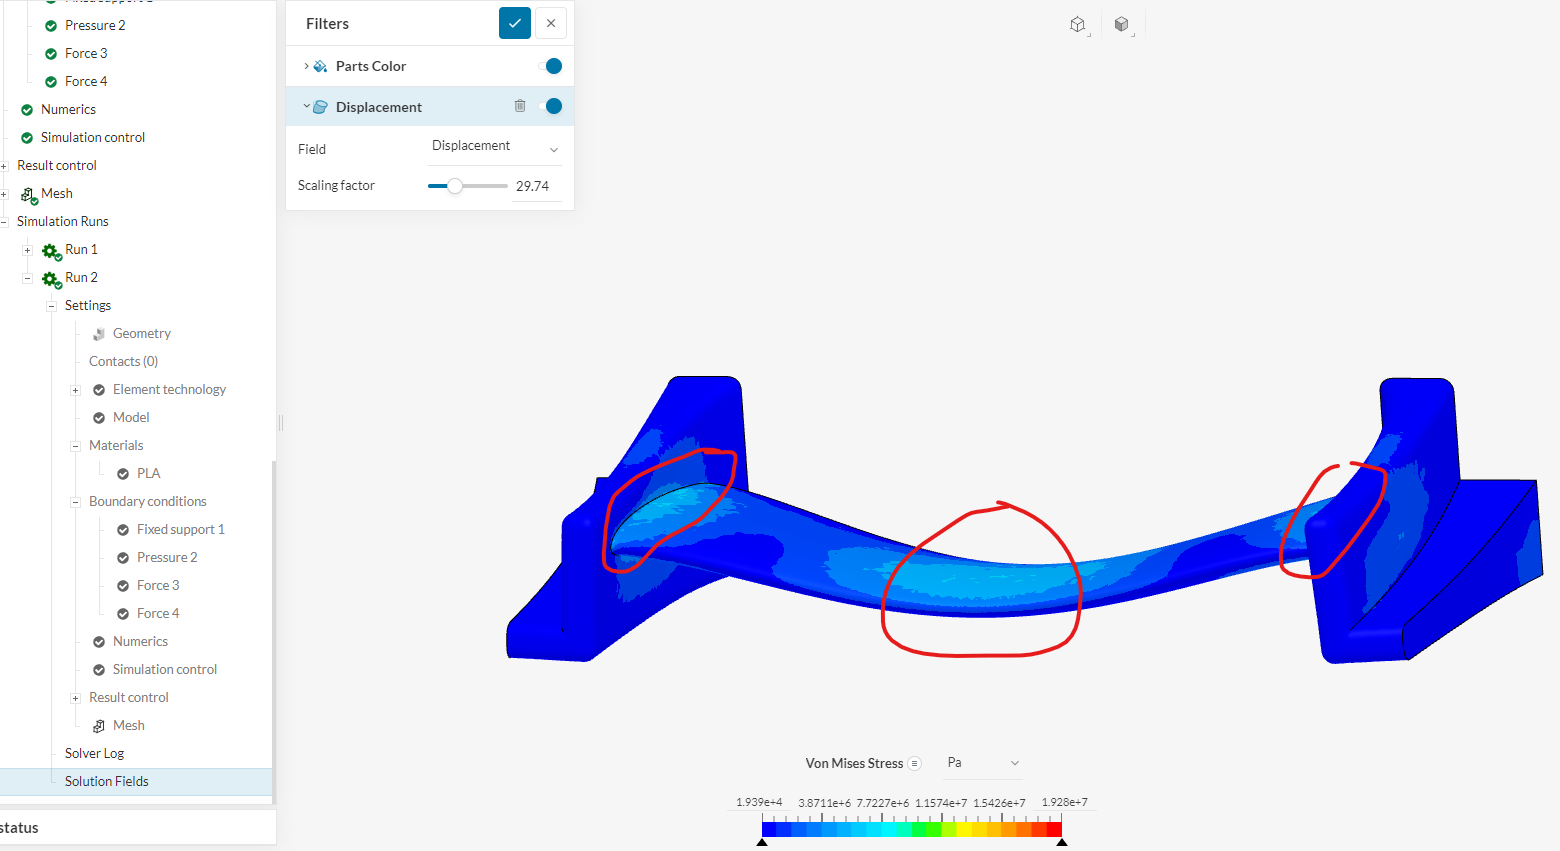Viewport: 1560px width, 851px height.
Task: Open the Boundary conditions label
Action: pos(148,502)
